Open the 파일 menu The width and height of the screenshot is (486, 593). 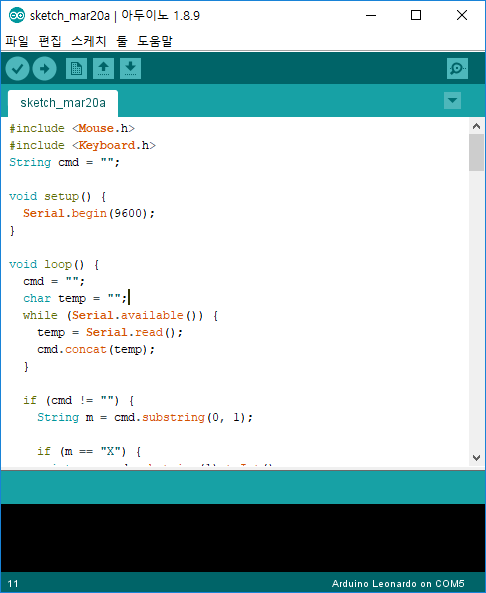(x=17, y=41)
